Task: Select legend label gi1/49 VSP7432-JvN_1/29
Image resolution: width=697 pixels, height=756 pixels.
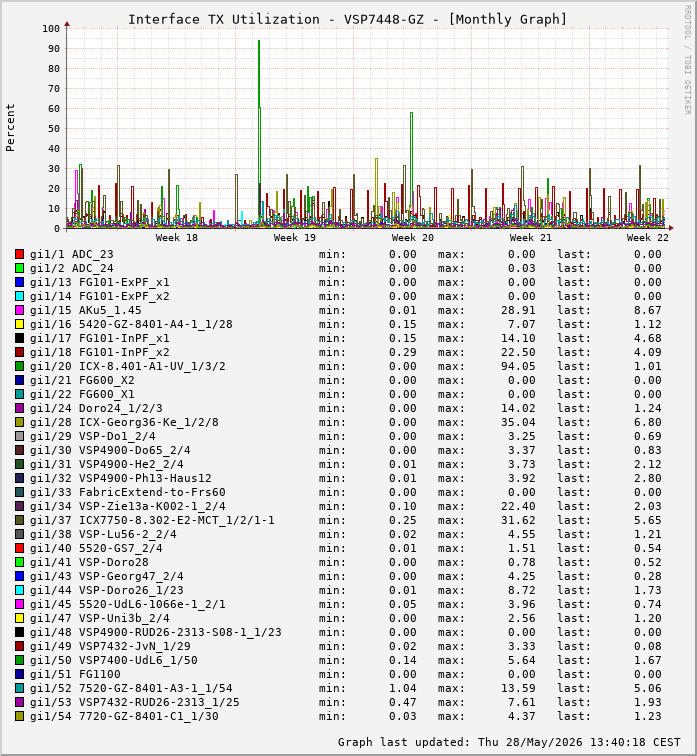Action: coord(110,646)
